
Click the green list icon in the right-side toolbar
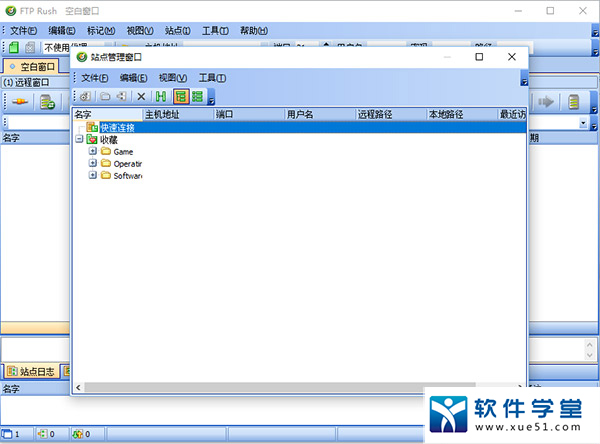click(574, 102)
